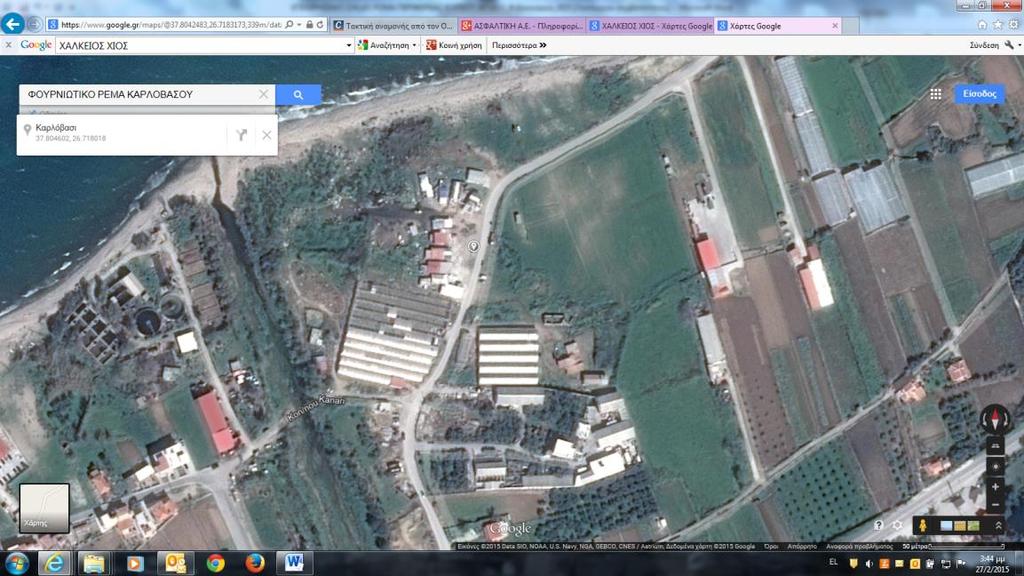This screenshot has height=576, width=1024.
Task: Click the browser home icon
Action: [982, 24]
